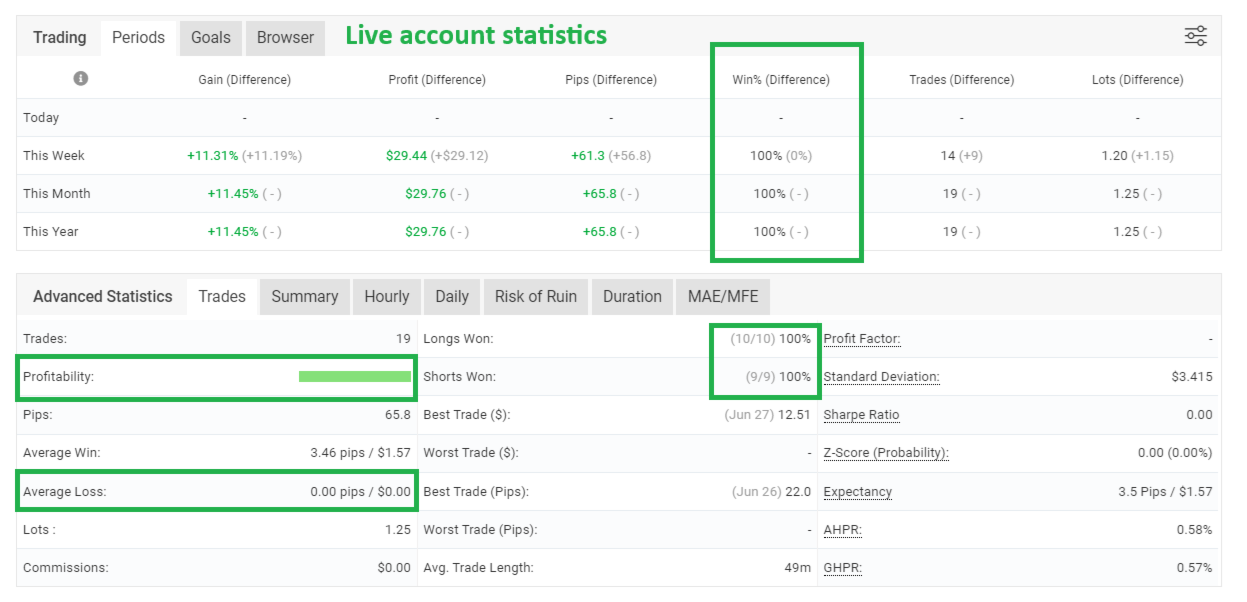Open the Summary tab
The image size is (1247, 602).
tap(305, 297)
